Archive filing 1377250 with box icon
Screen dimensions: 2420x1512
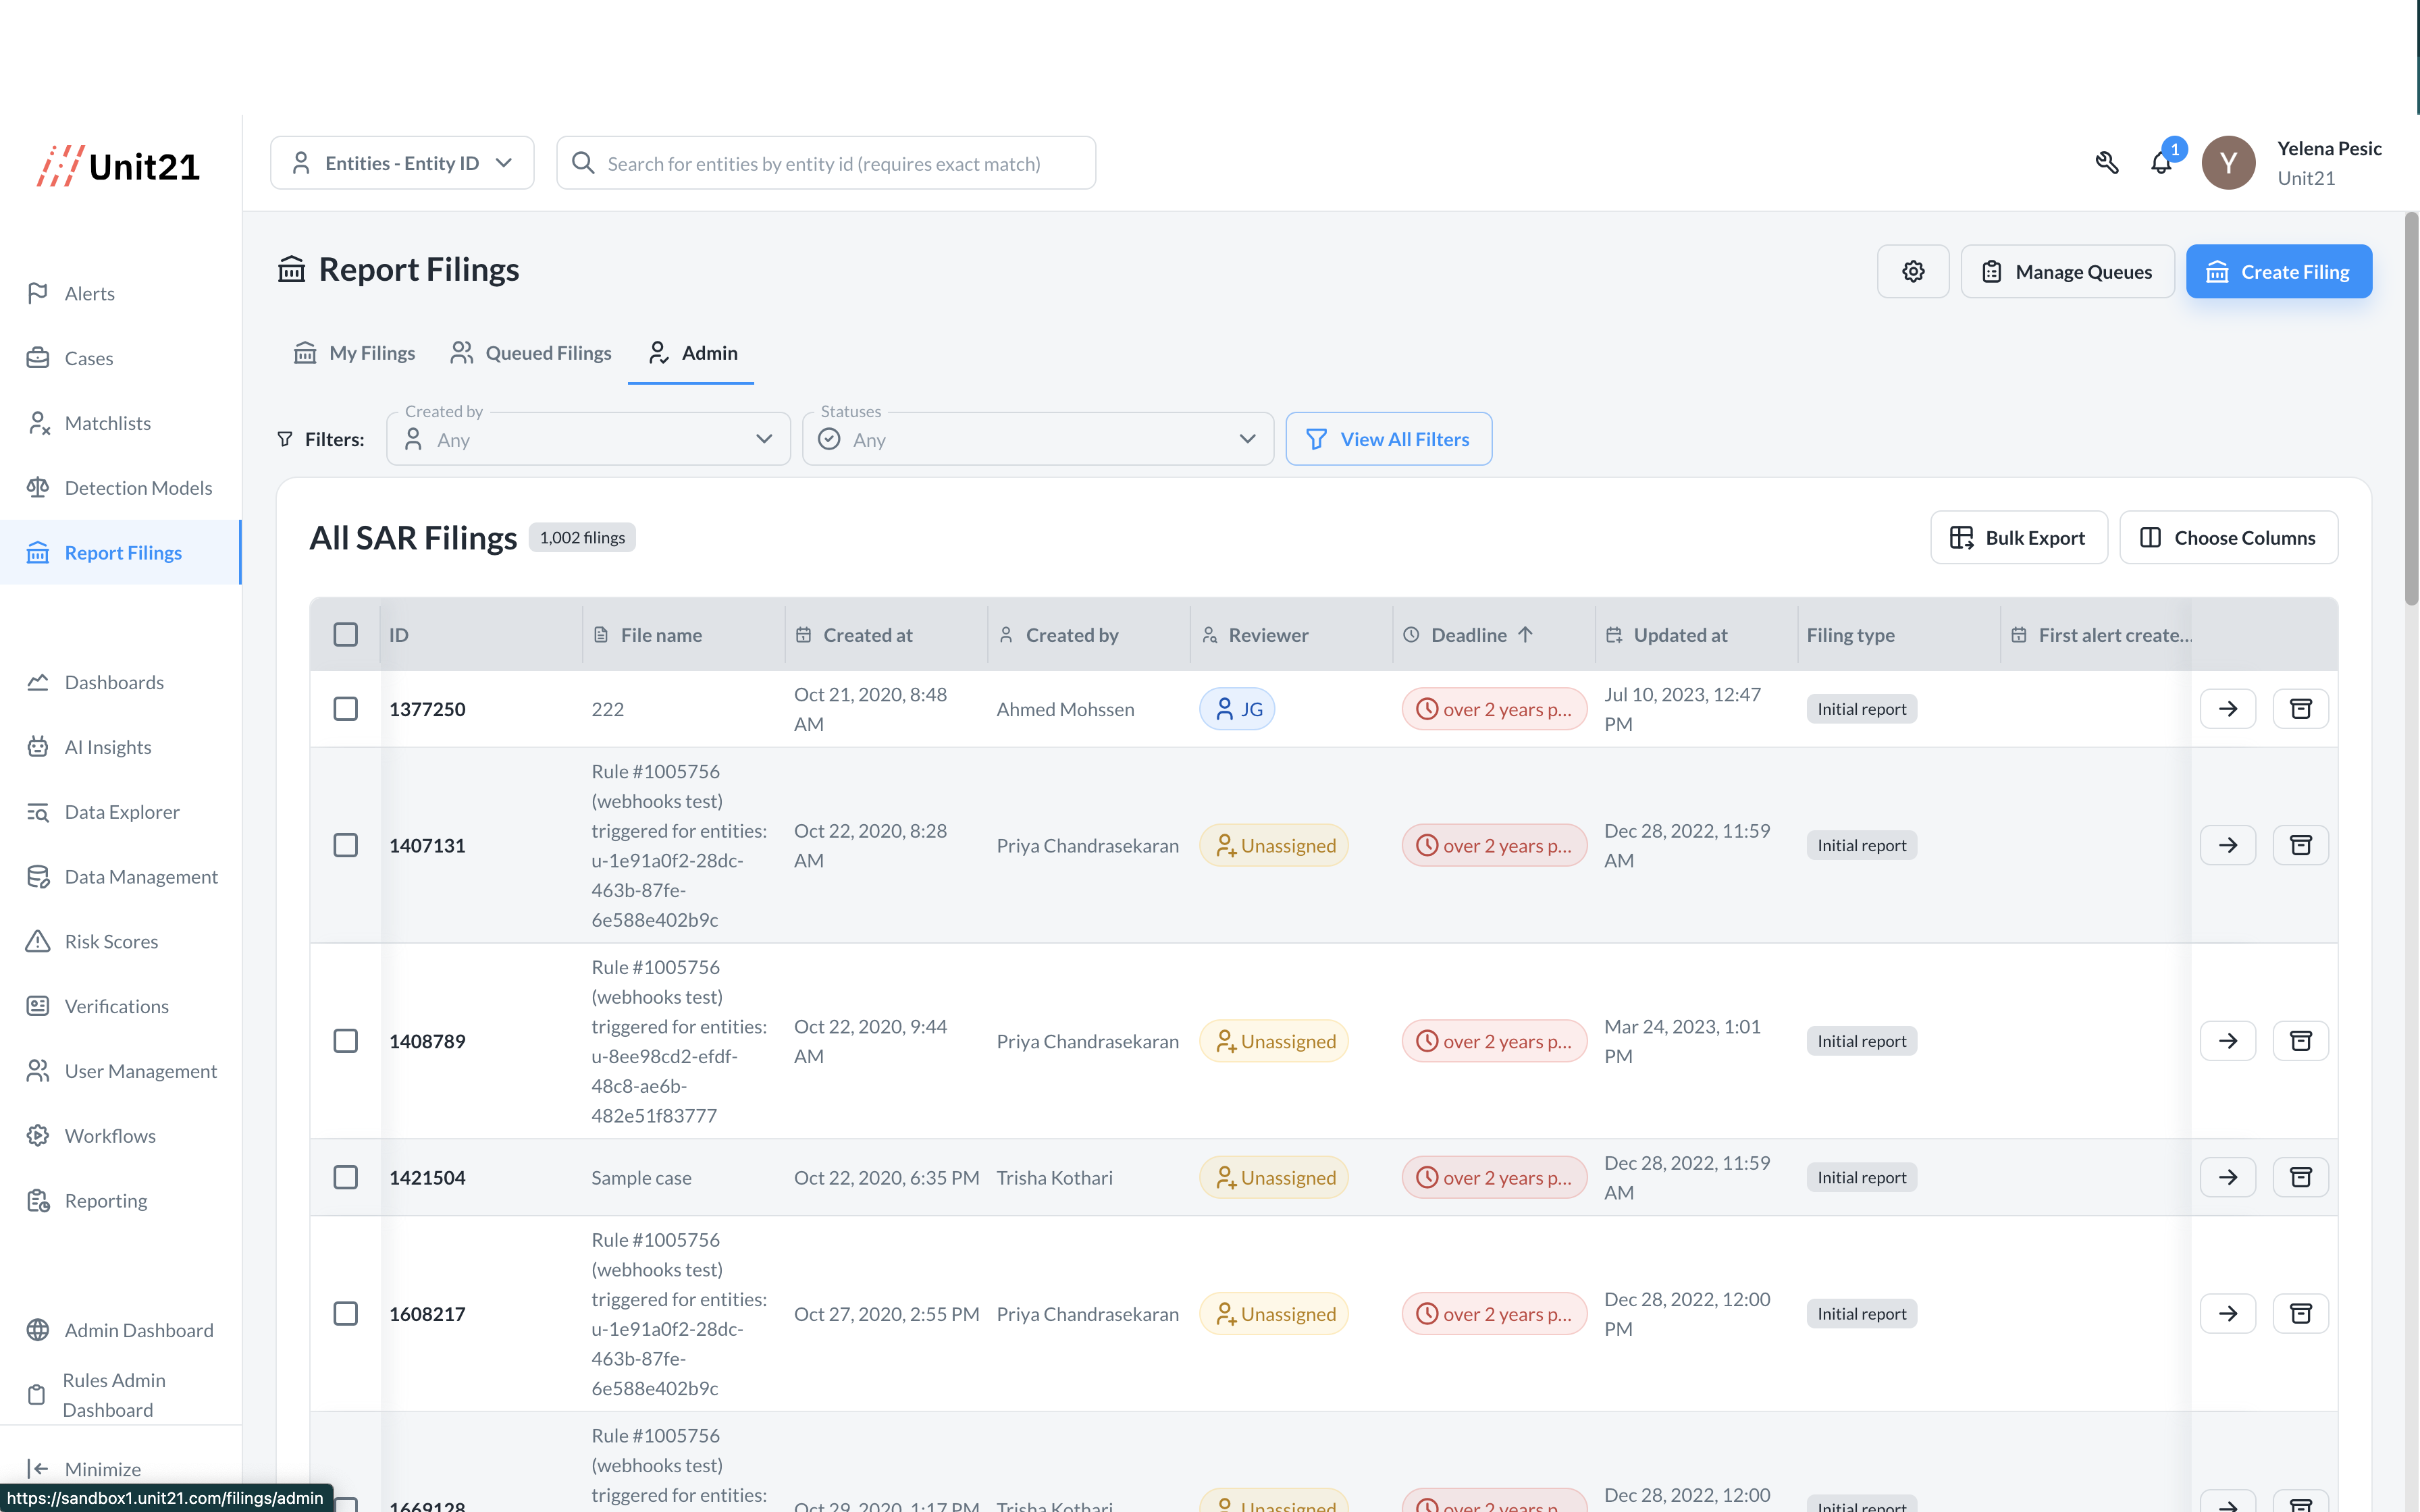(x=2300, y=709)
